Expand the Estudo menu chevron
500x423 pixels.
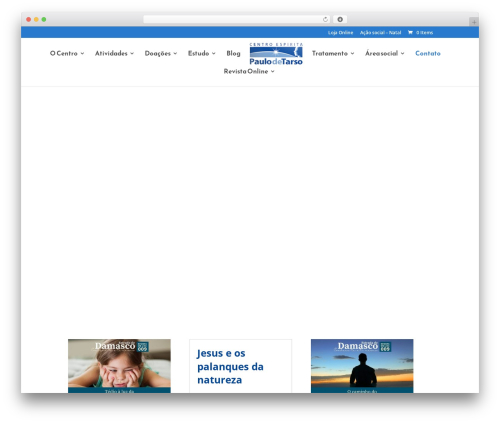214,53
